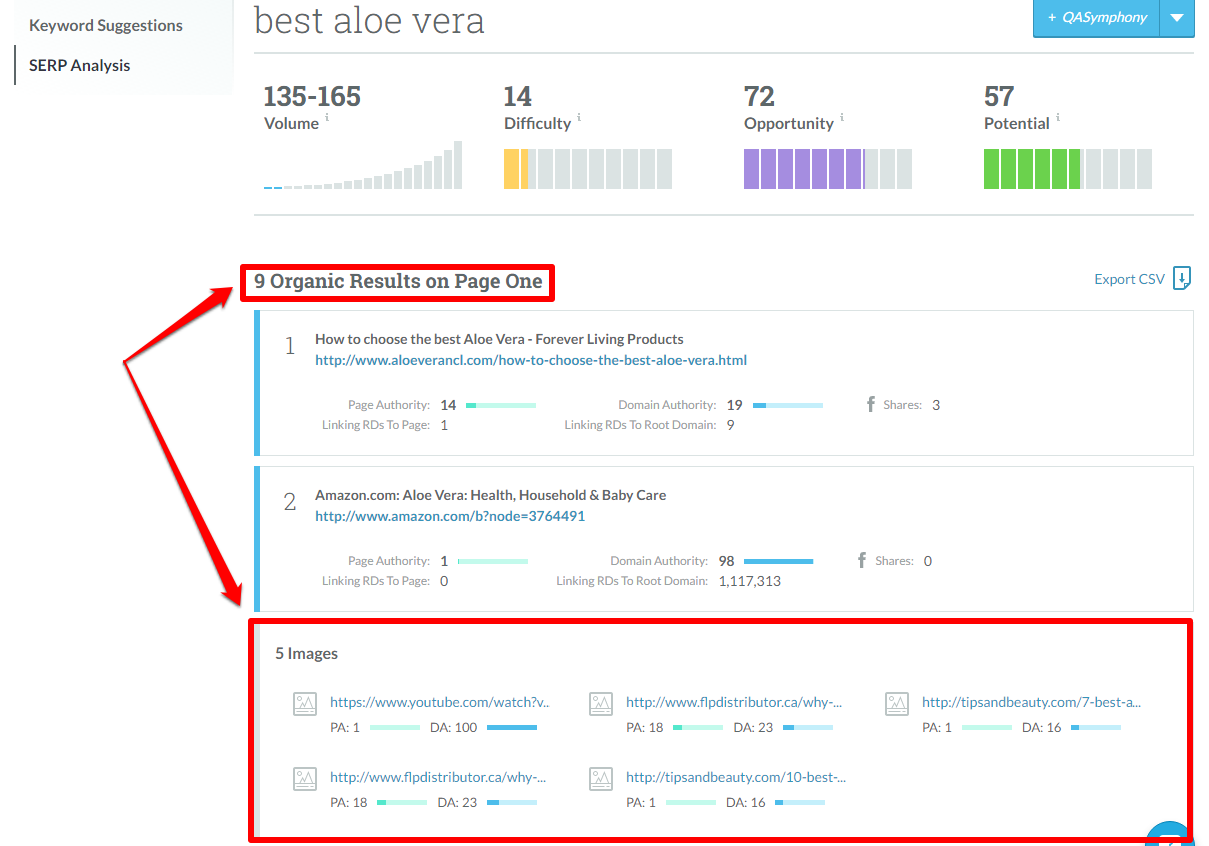The height and width of the screenshot is (846, 1209).
Task: Open the YouTube watch link under Images
Action: pos(438,702)
